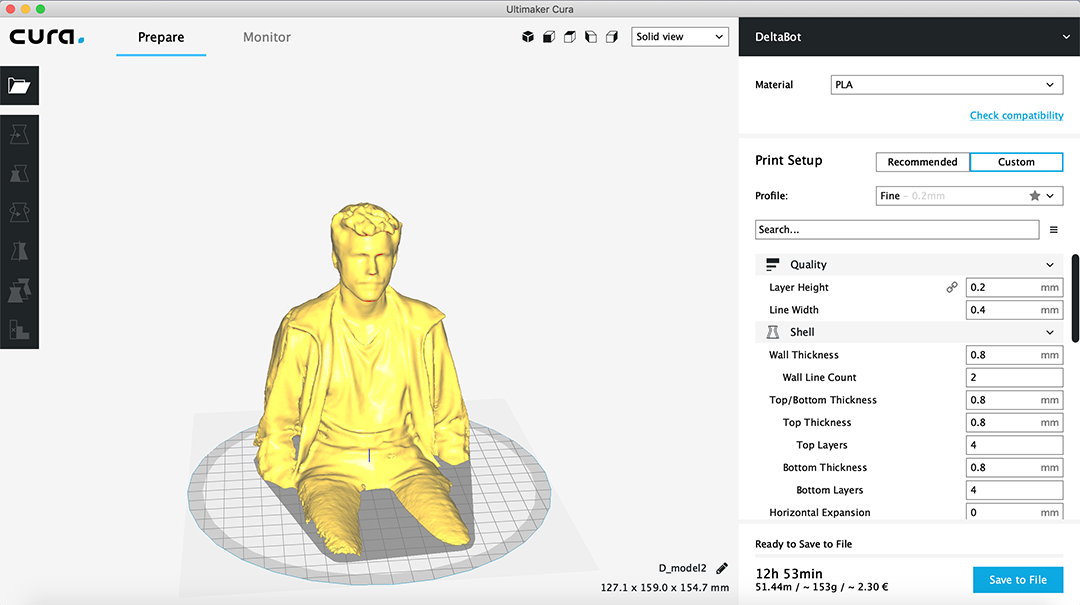Select the Scale tool in left toolbar
1080x605 pixels.
pos(19,173)
